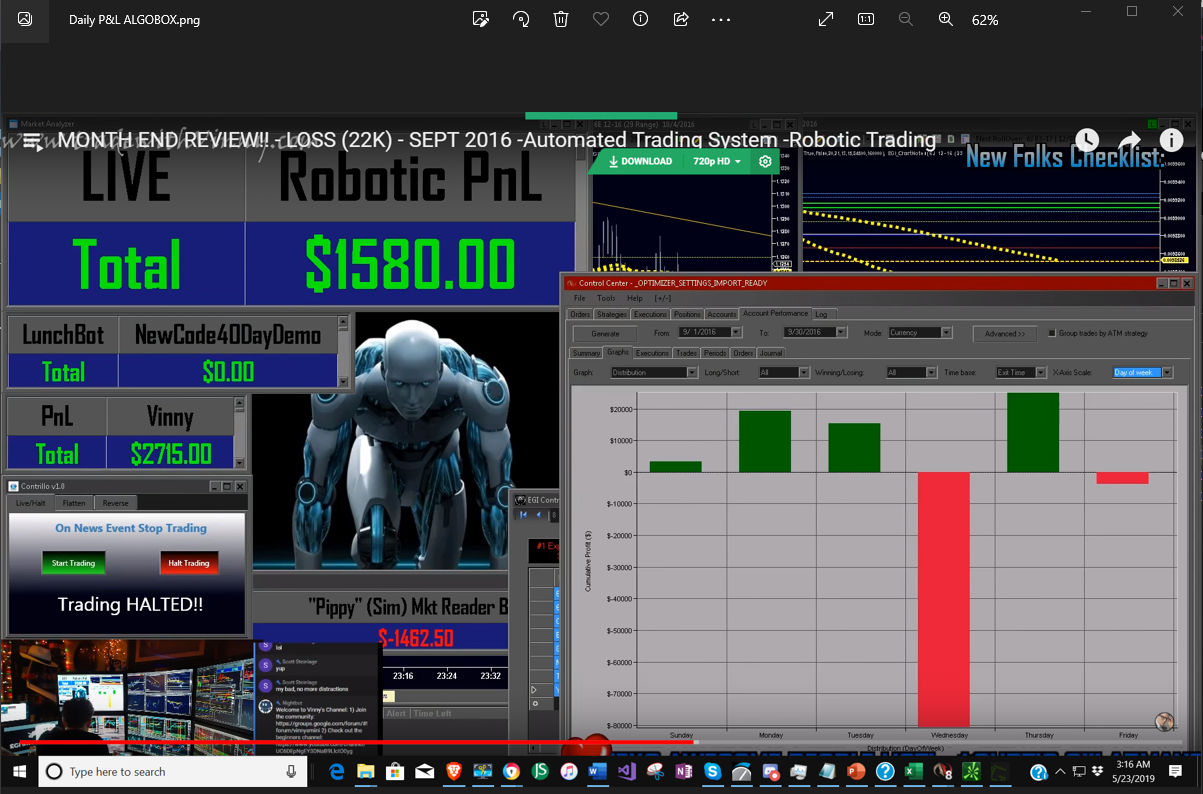Switch to the Strategies tab in Control Center
Image resolution: width=1203 pixels, height=794 pixels.
611,314
